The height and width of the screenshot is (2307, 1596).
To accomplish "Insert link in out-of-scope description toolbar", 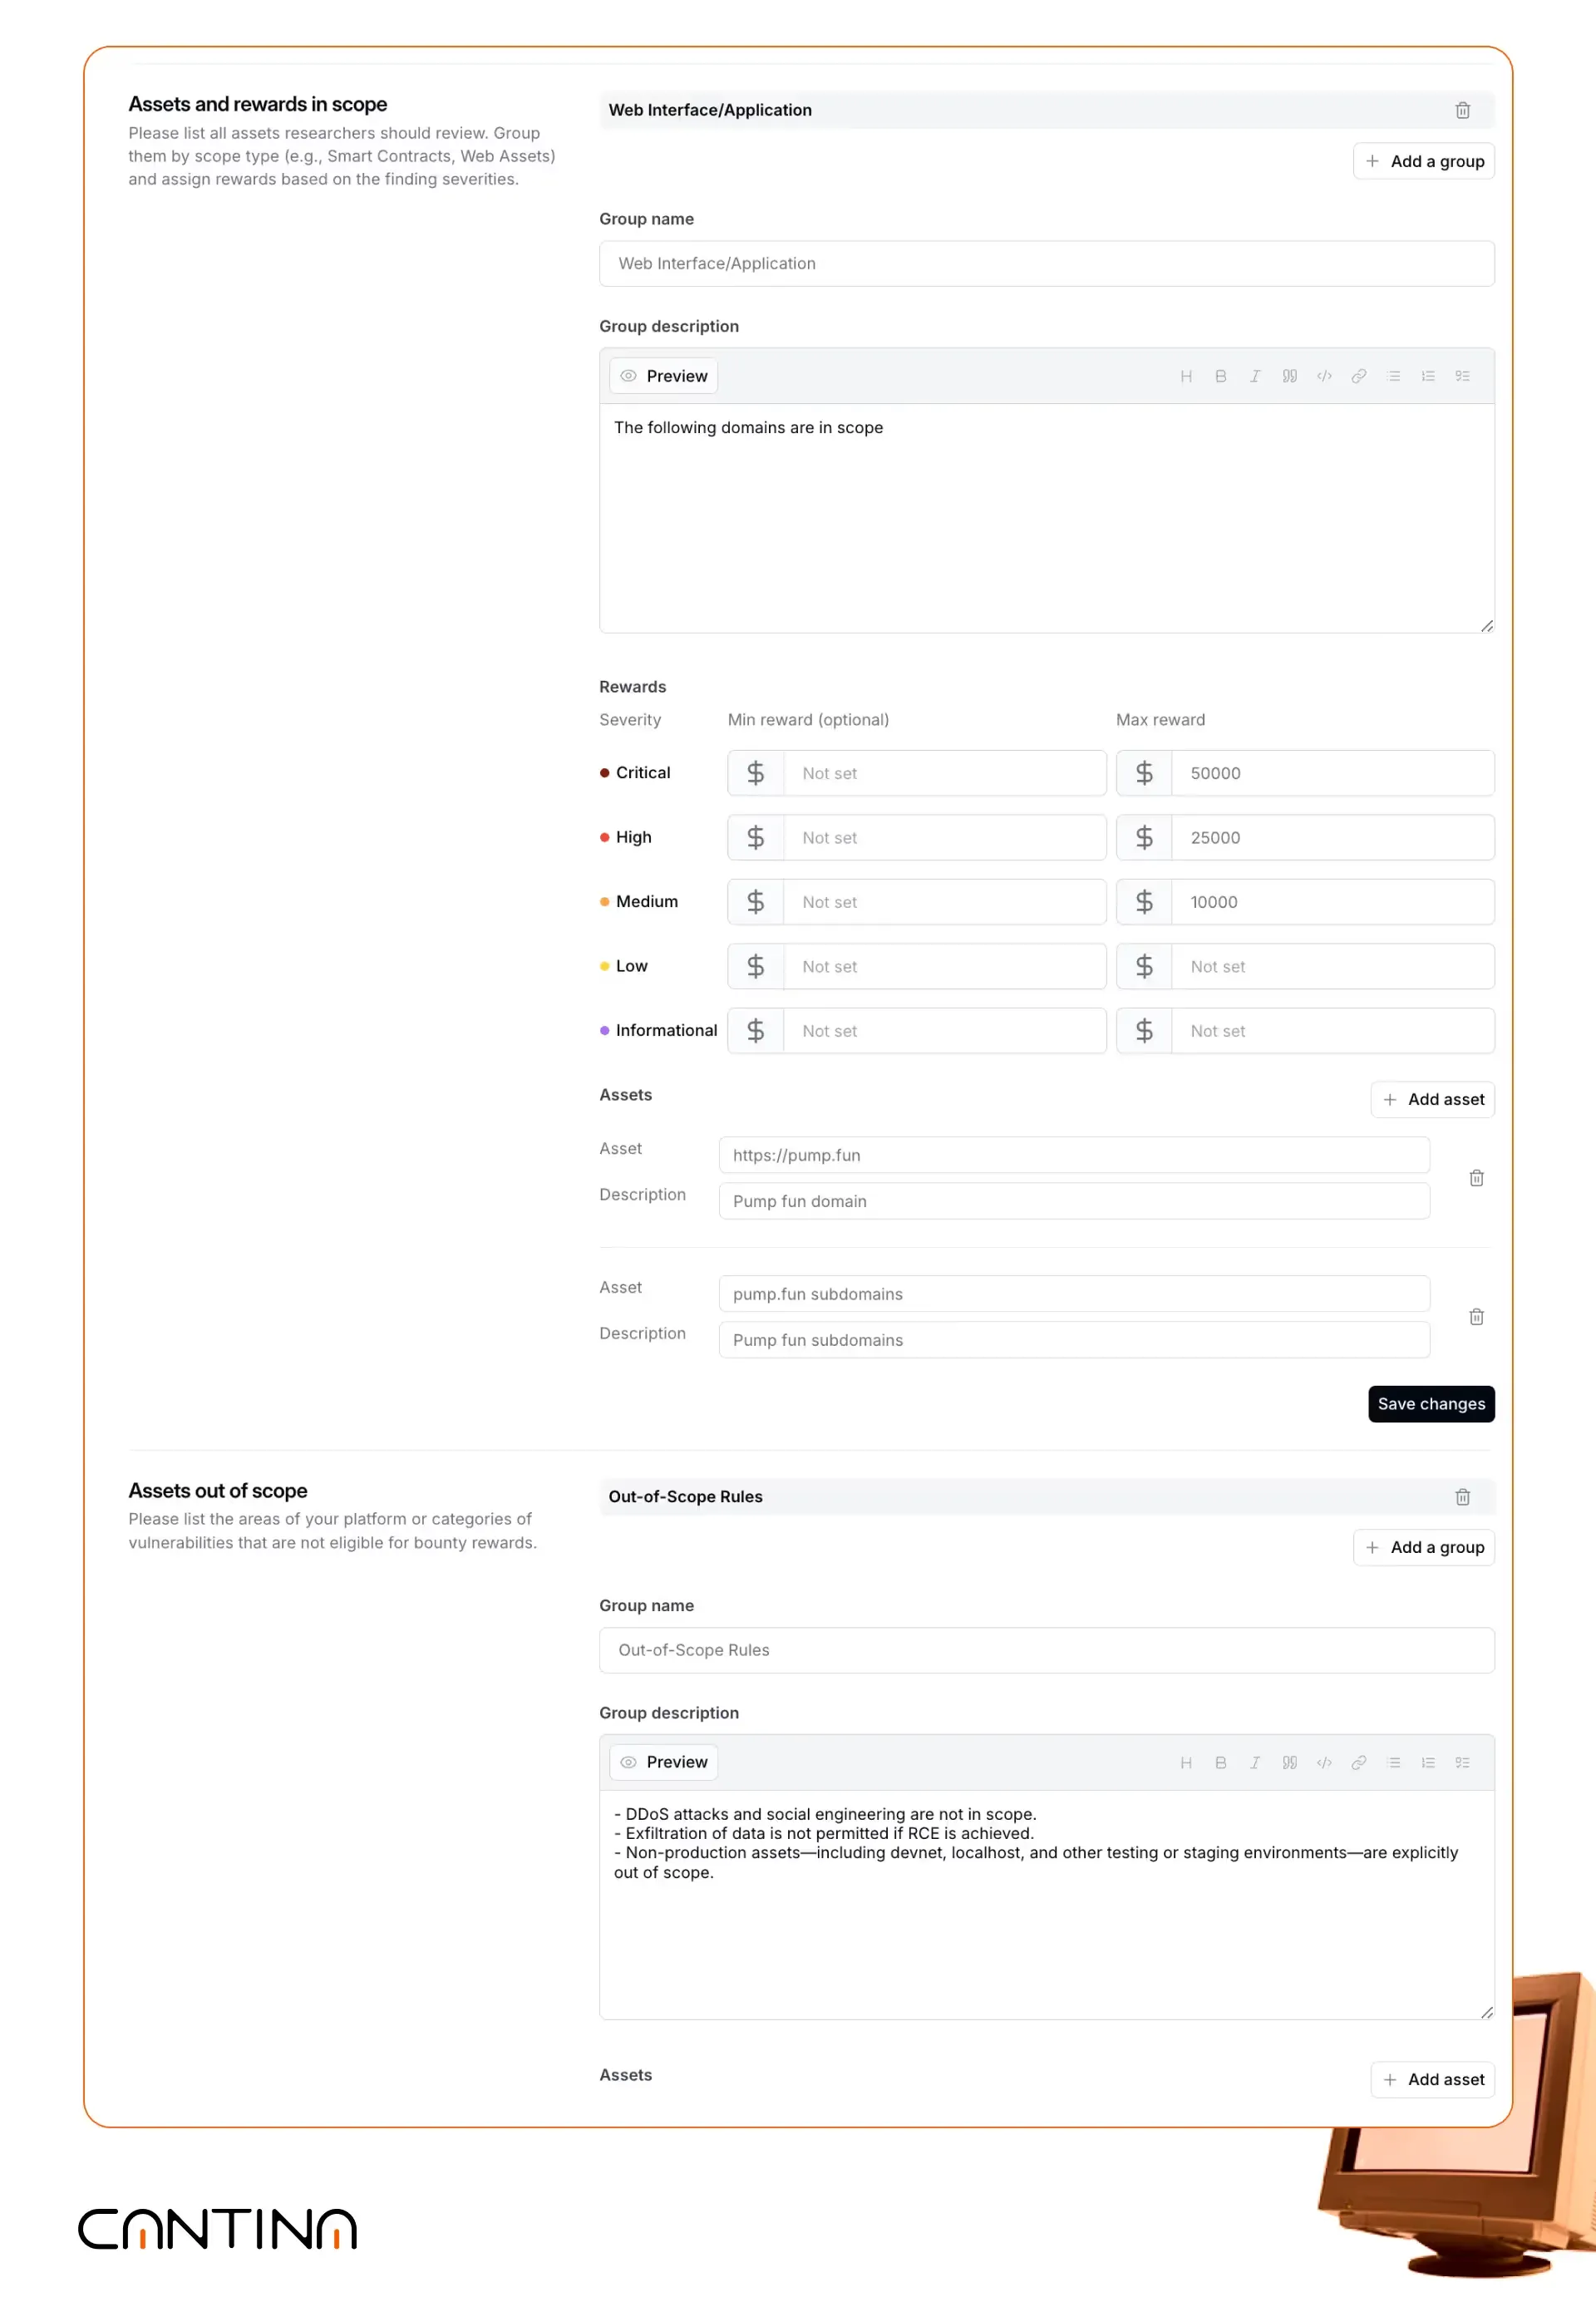I will 1359,1763.
